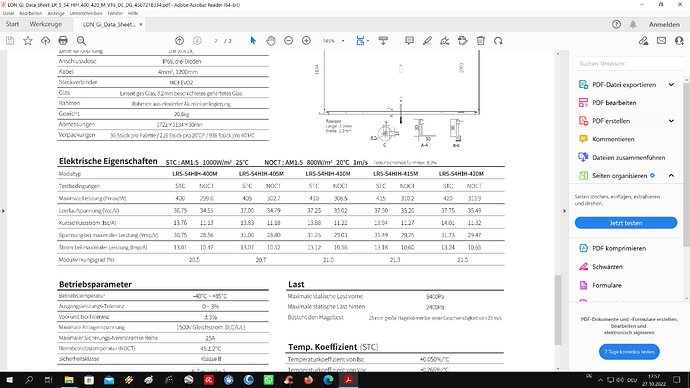Click the star bookmark icon

(28, 41)
